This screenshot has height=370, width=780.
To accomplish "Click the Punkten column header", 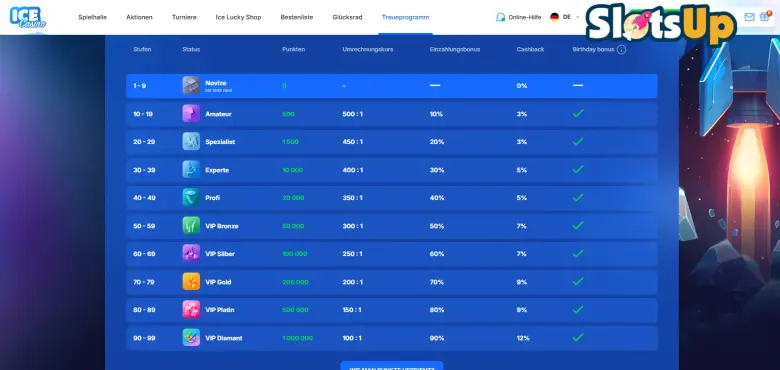I will 293,50.
